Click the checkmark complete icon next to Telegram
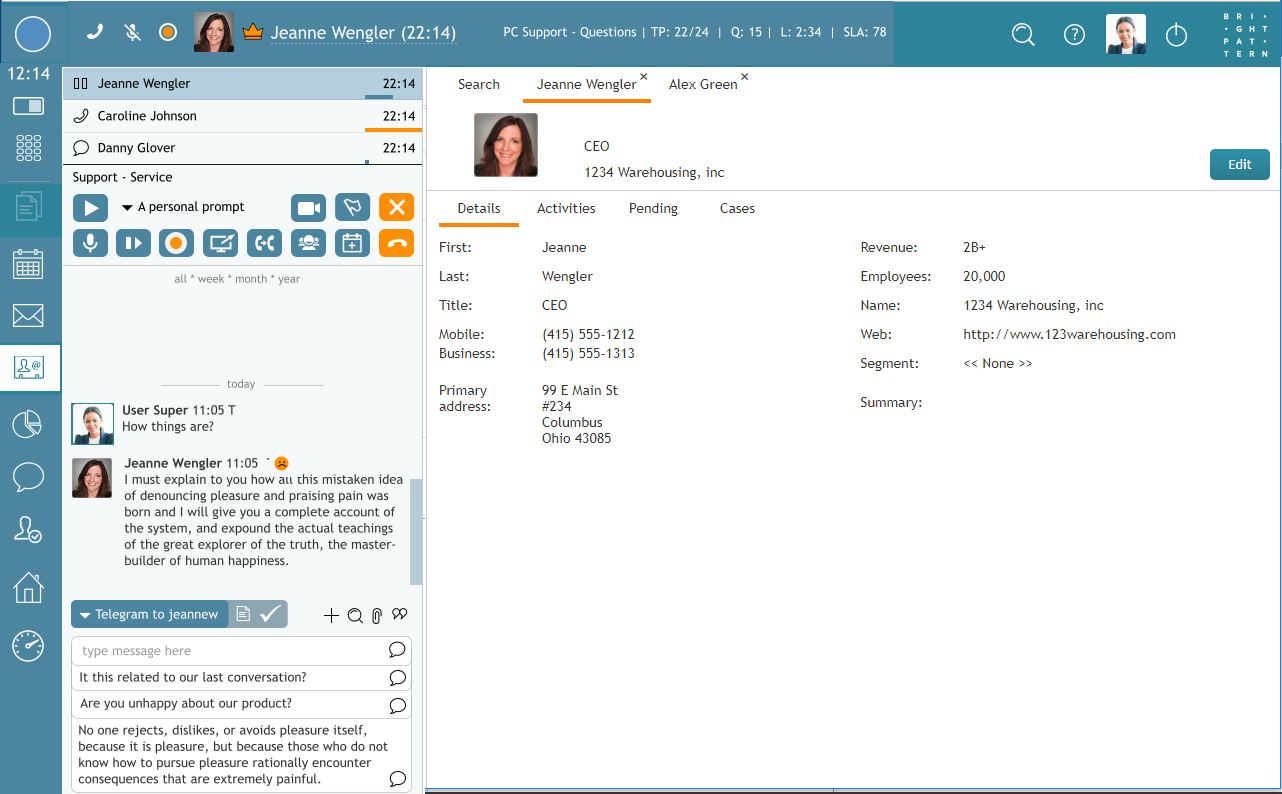The width and height of the screenshot is (1282, 794). (x=271, y=614)
